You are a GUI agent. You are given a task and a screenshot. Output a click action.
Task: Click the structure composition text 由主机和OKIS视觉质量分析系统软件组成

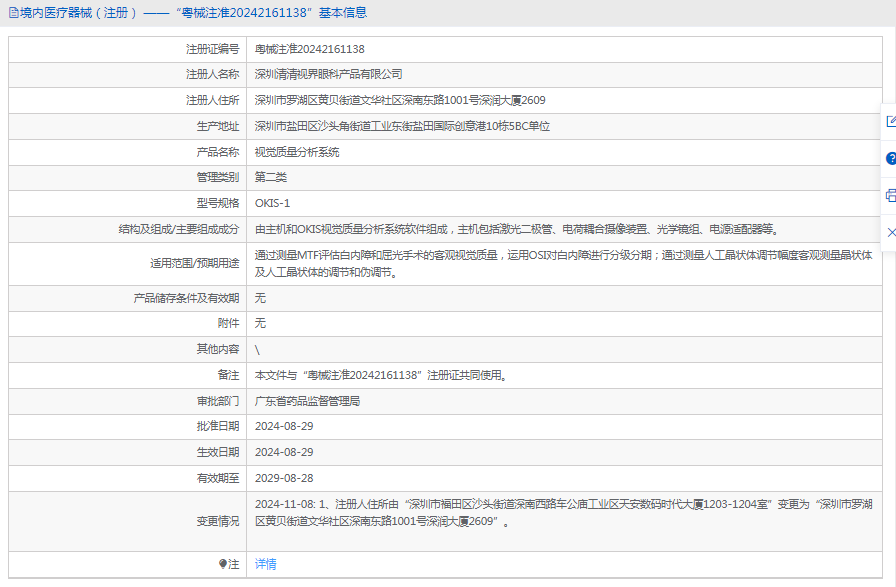click(351, 229)
